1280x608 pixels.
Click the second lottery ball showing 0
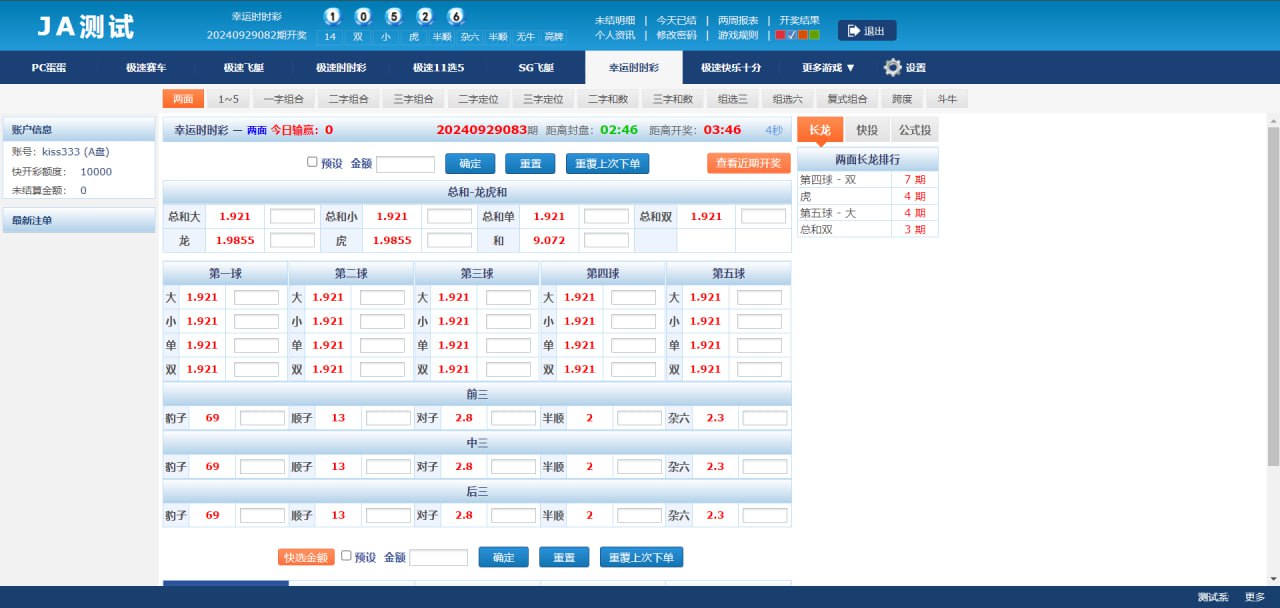coord(363,17)
